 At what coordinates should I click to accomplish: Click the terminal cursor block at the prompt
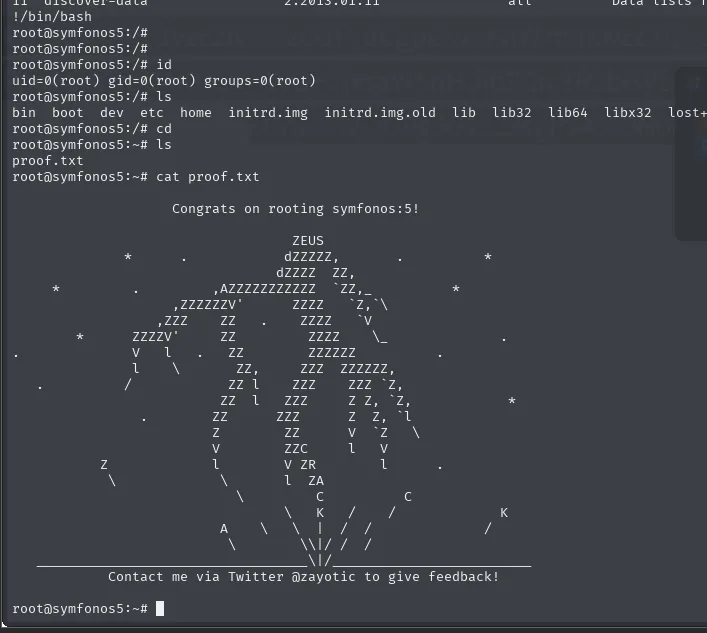click(x=160, y=609)
